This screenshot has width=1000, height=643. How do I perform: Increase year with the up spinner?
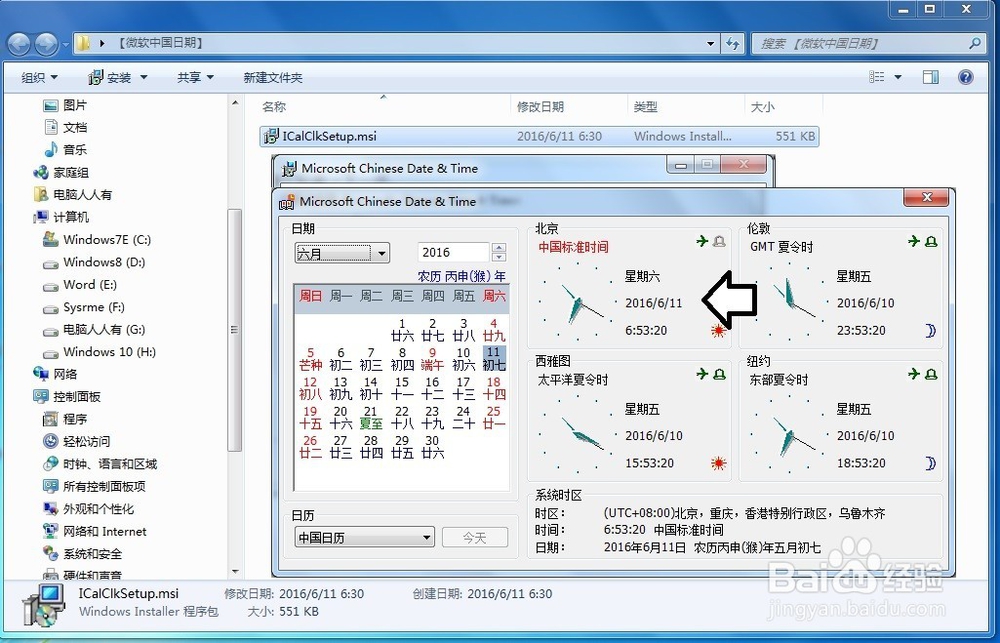click(499, 248)
